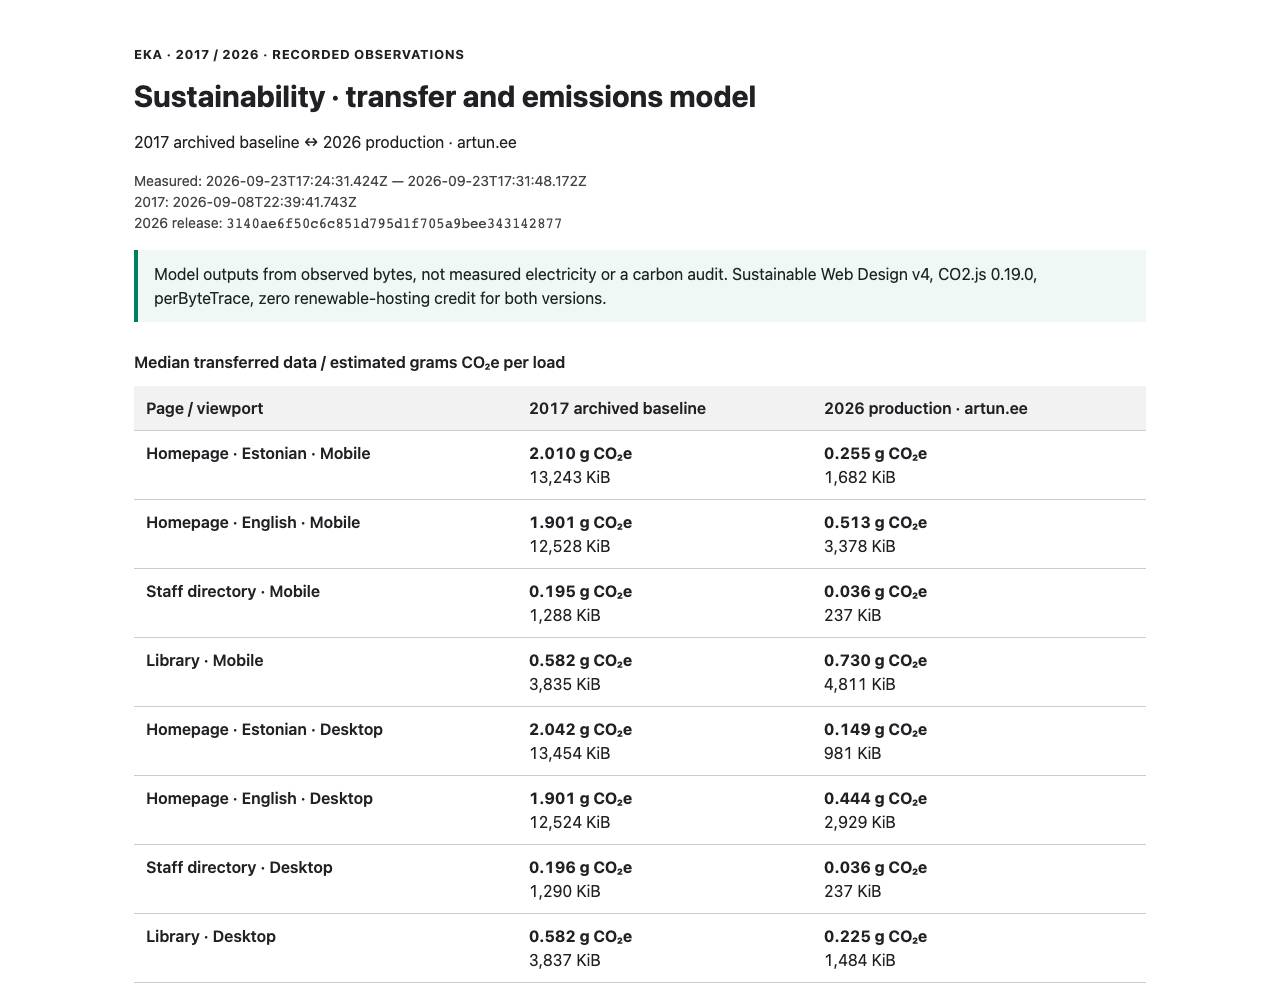Click the 2.010 g CO₂e baseline value
Viewport: 1280px width, 1000px height.
click(x=580, y=453)
